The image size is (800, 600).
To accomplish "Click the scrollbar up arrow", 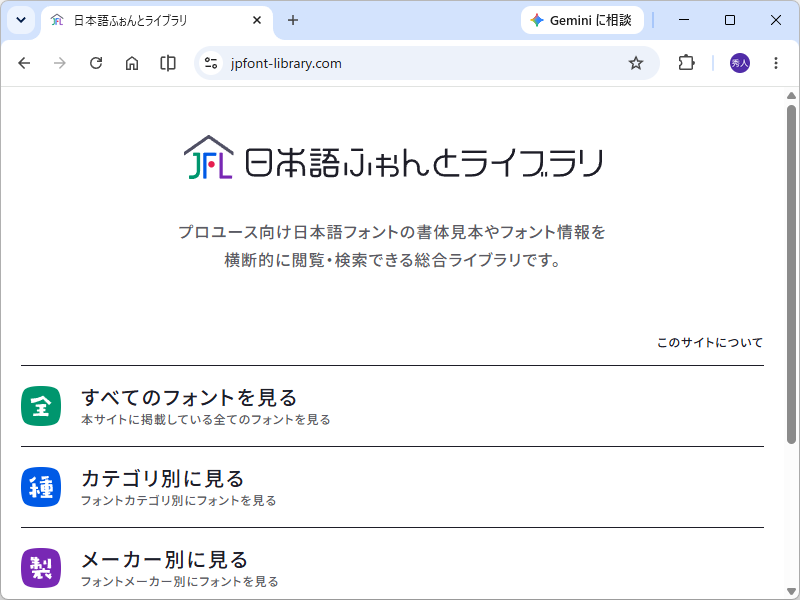I will pyautogui.click(x=791, y=95).
